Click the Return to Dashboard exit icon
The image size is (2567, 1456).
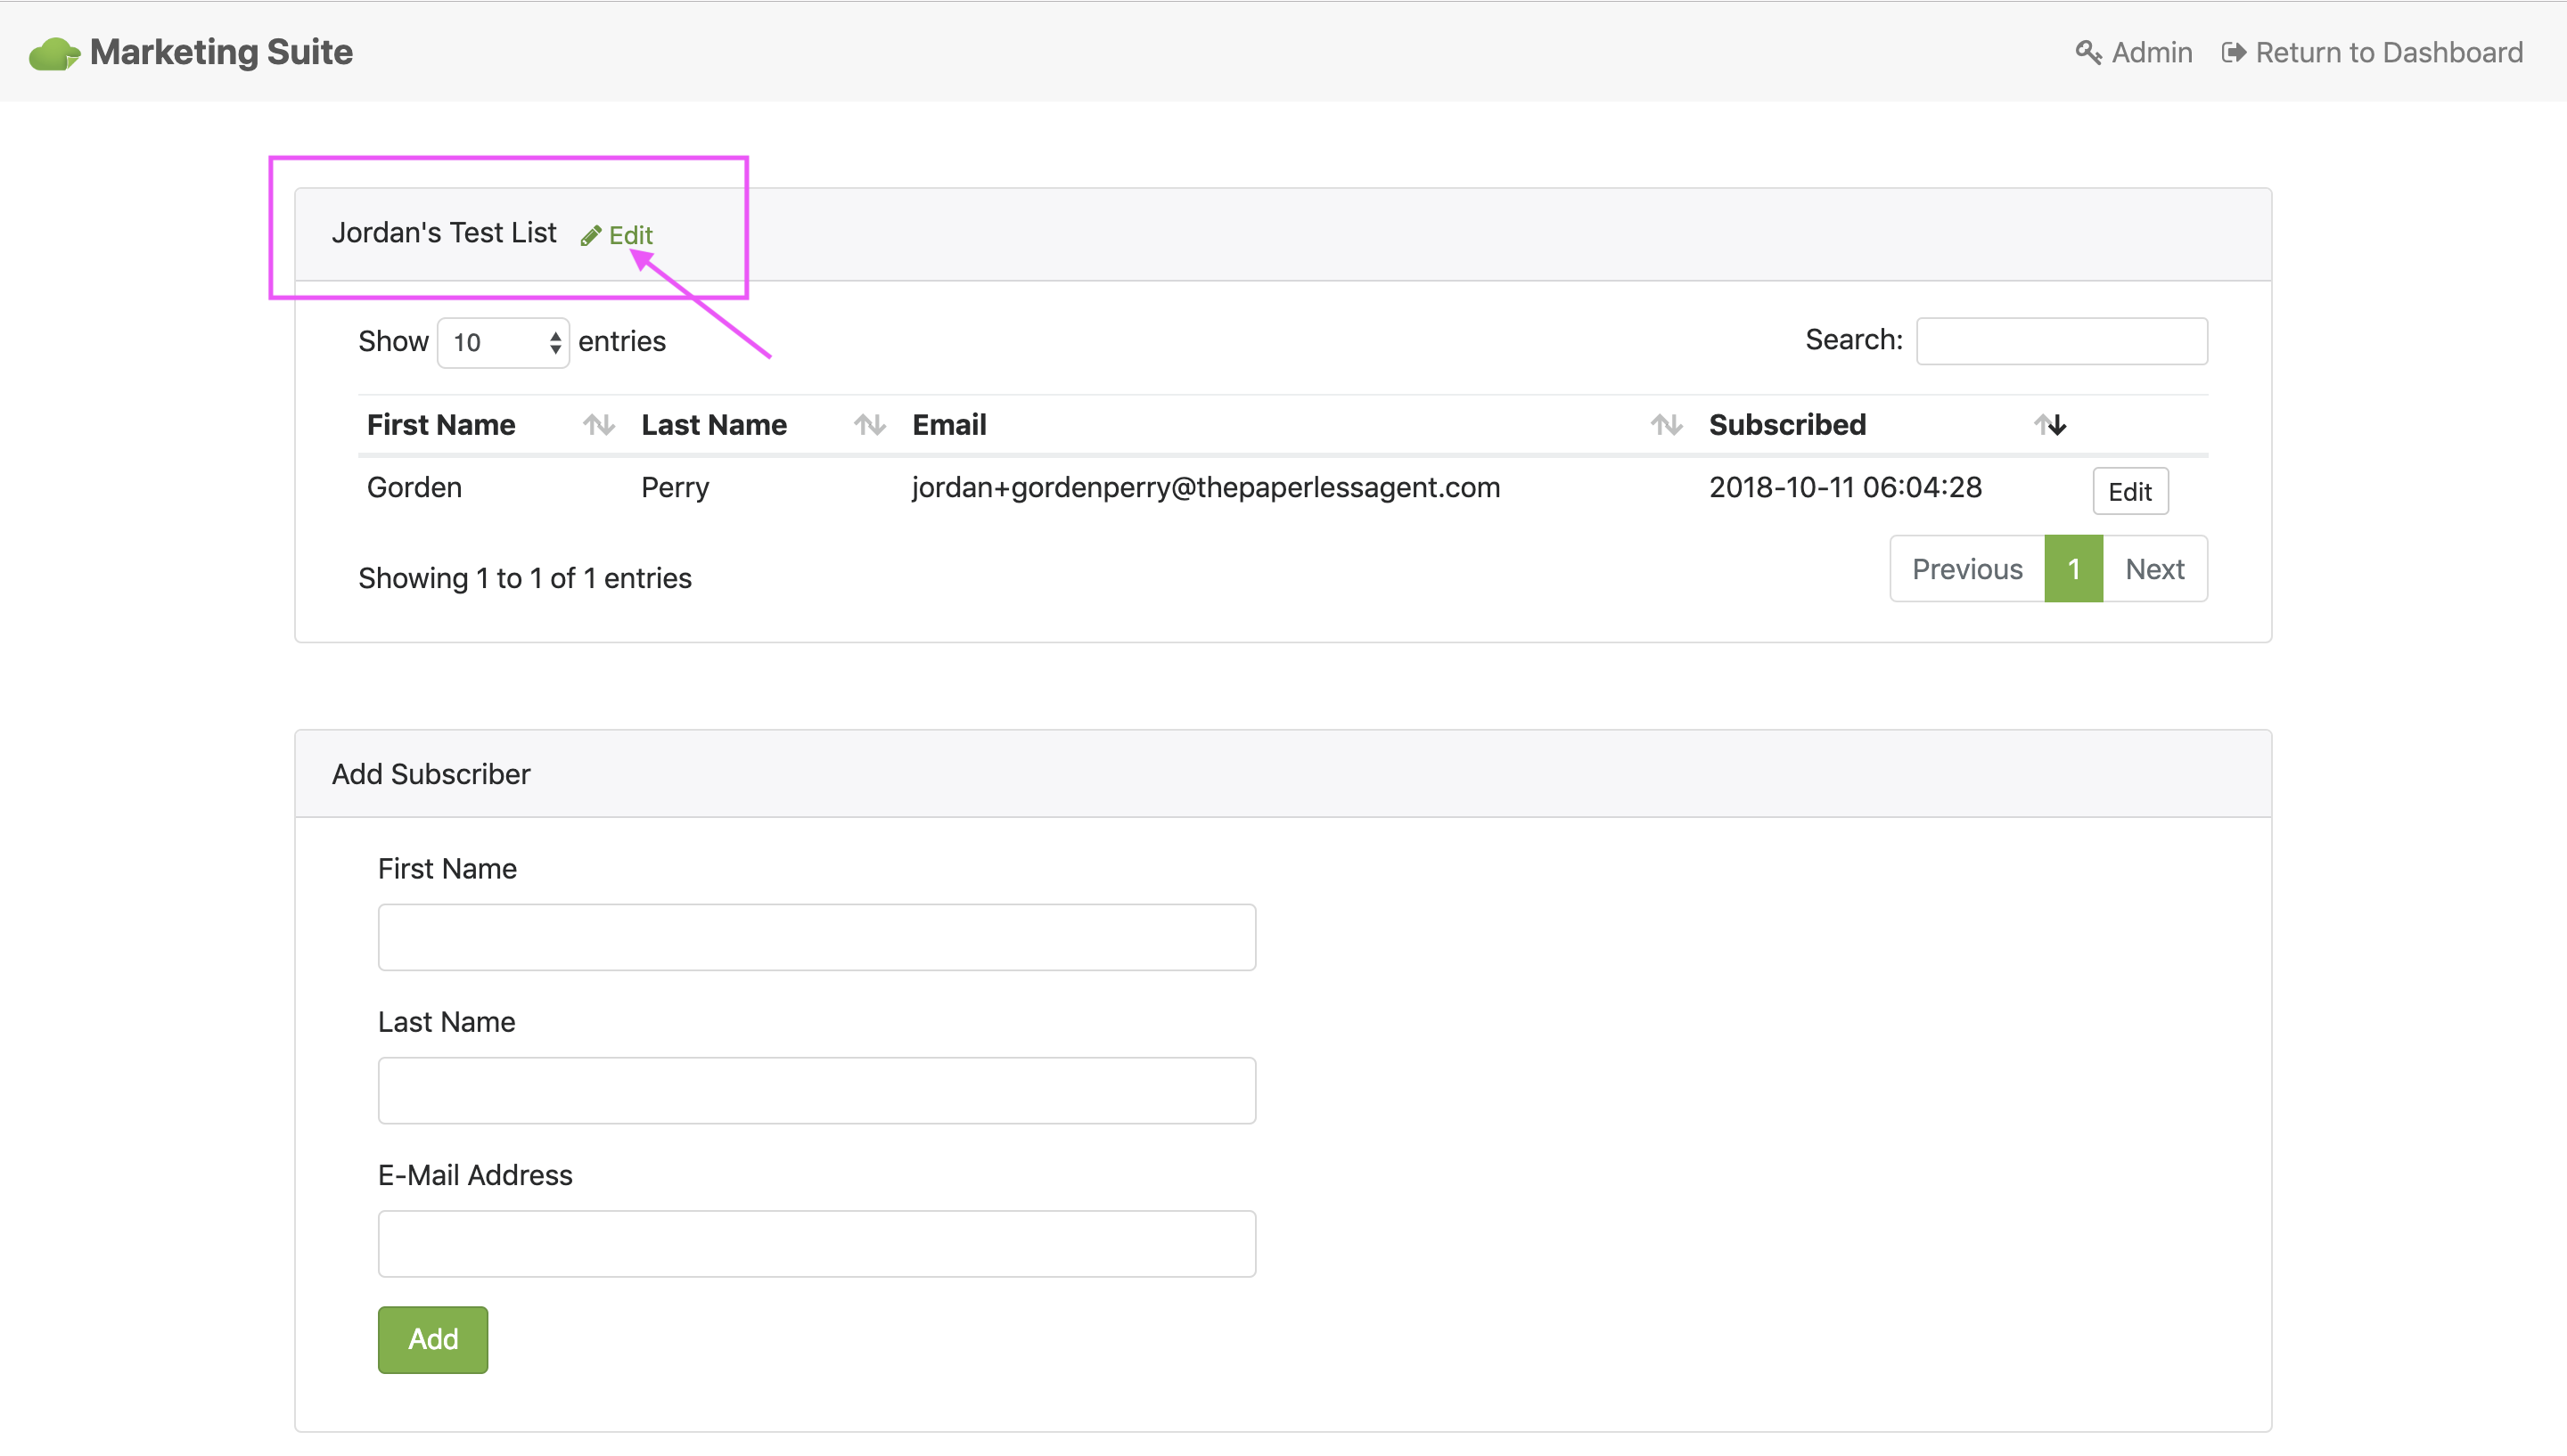[x=2233, y=52]
